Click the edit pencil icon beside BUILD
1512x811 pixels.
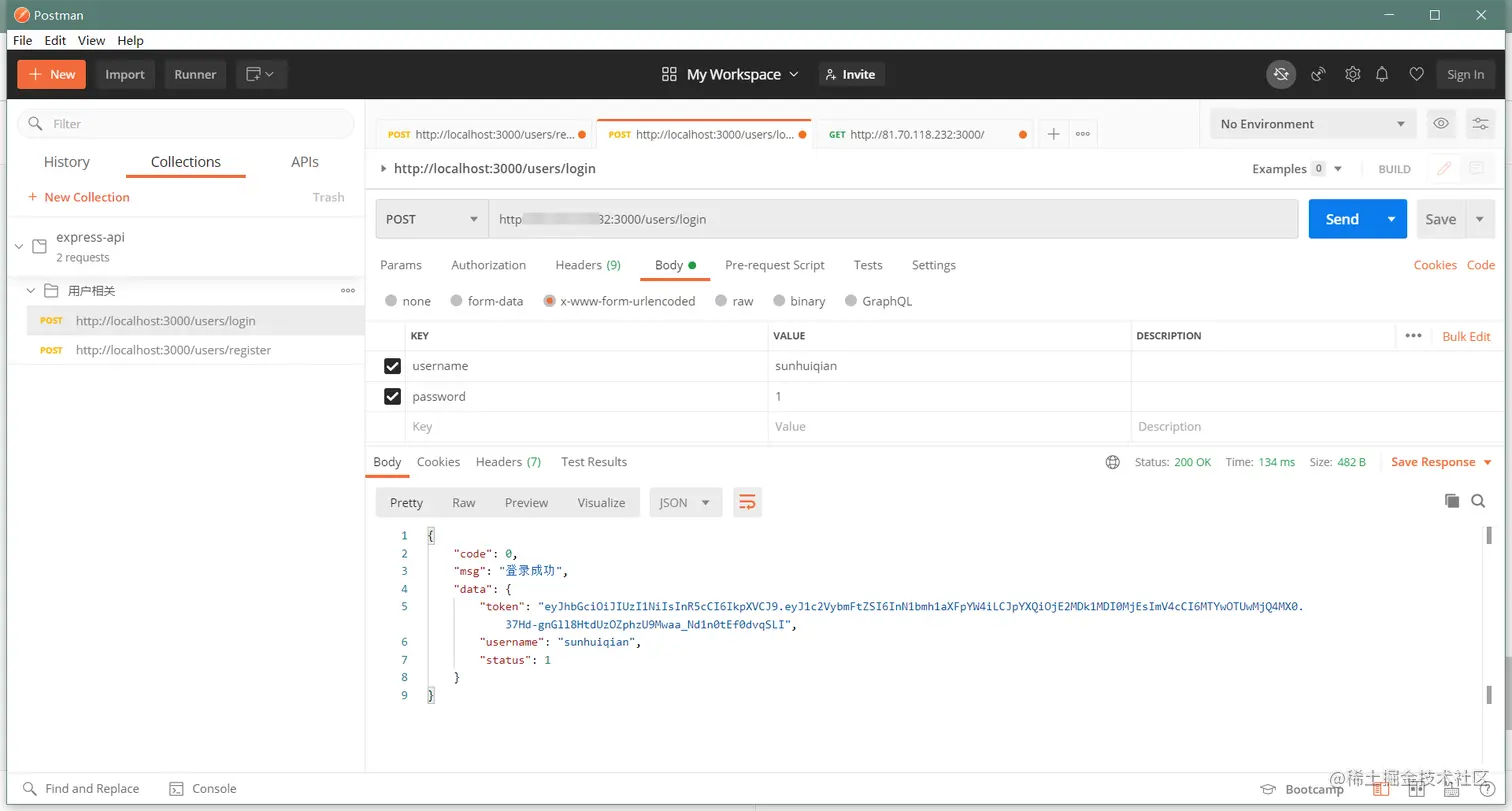tap(1444, 169)
